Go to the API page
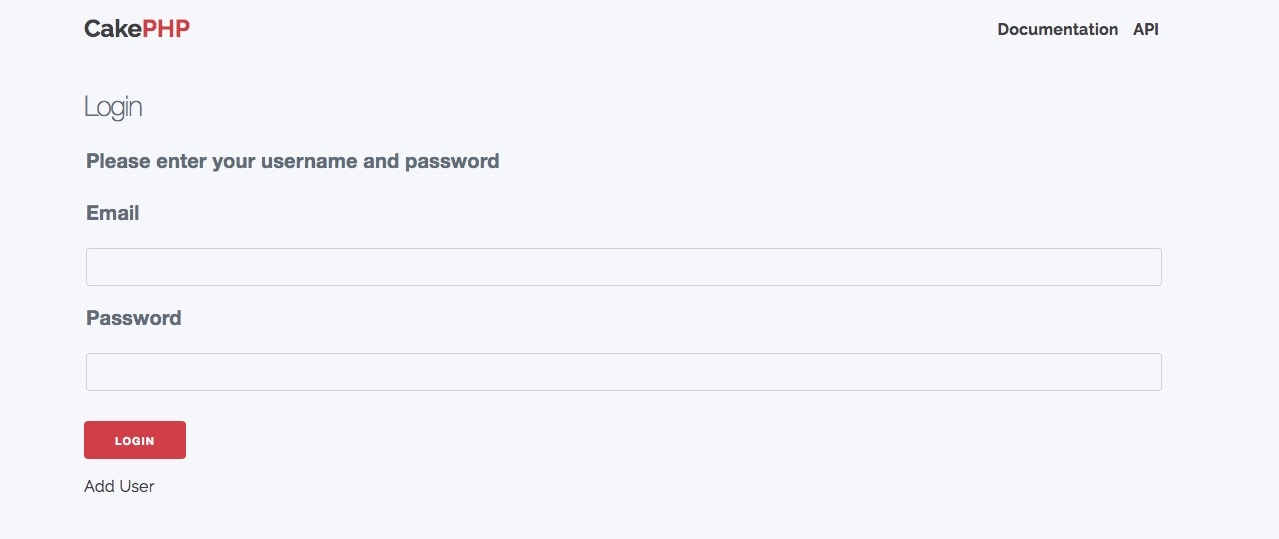 click(1145, 30)
